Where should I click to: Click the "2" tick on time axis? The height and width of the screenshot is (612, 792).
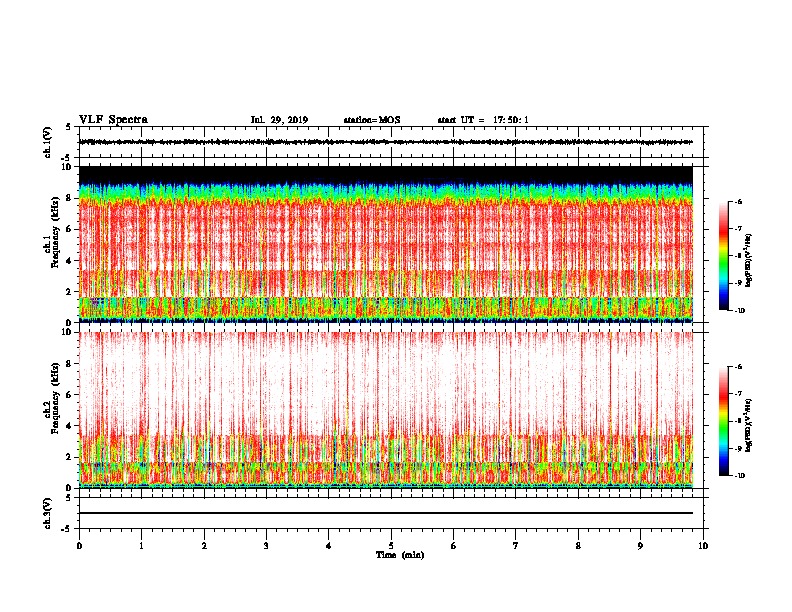pos(204,546)
